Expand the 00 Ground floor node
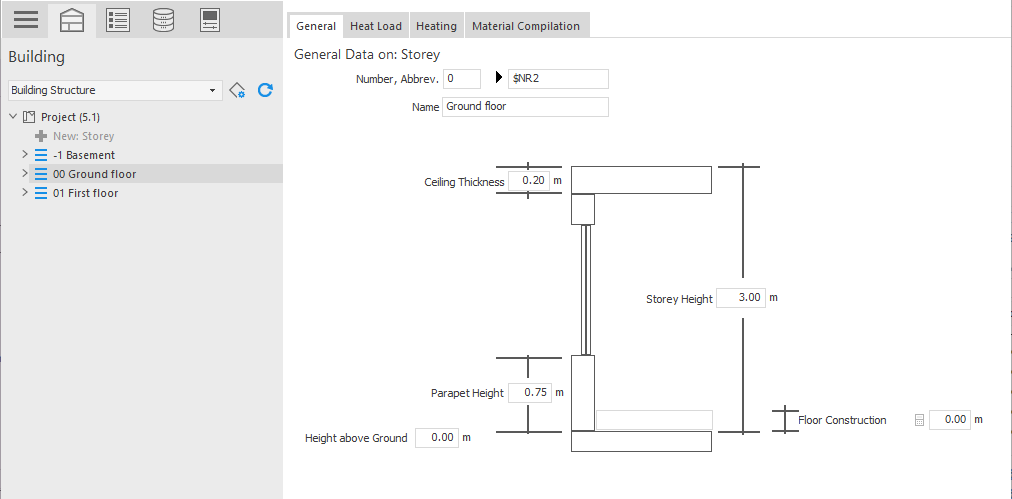Viewport: 1012px width, 499px height. [x=25, y=174]
